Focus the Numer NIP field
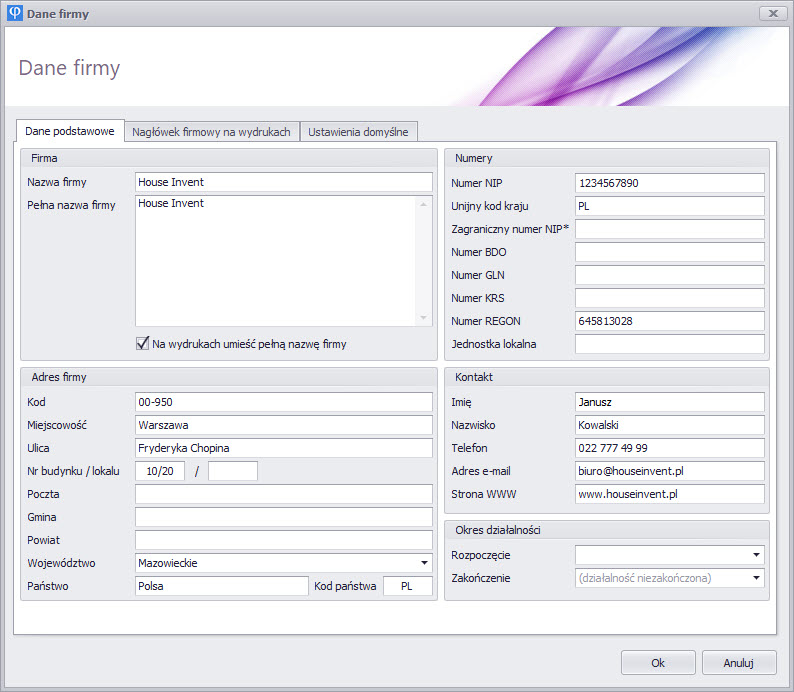 tap(669, 183)
